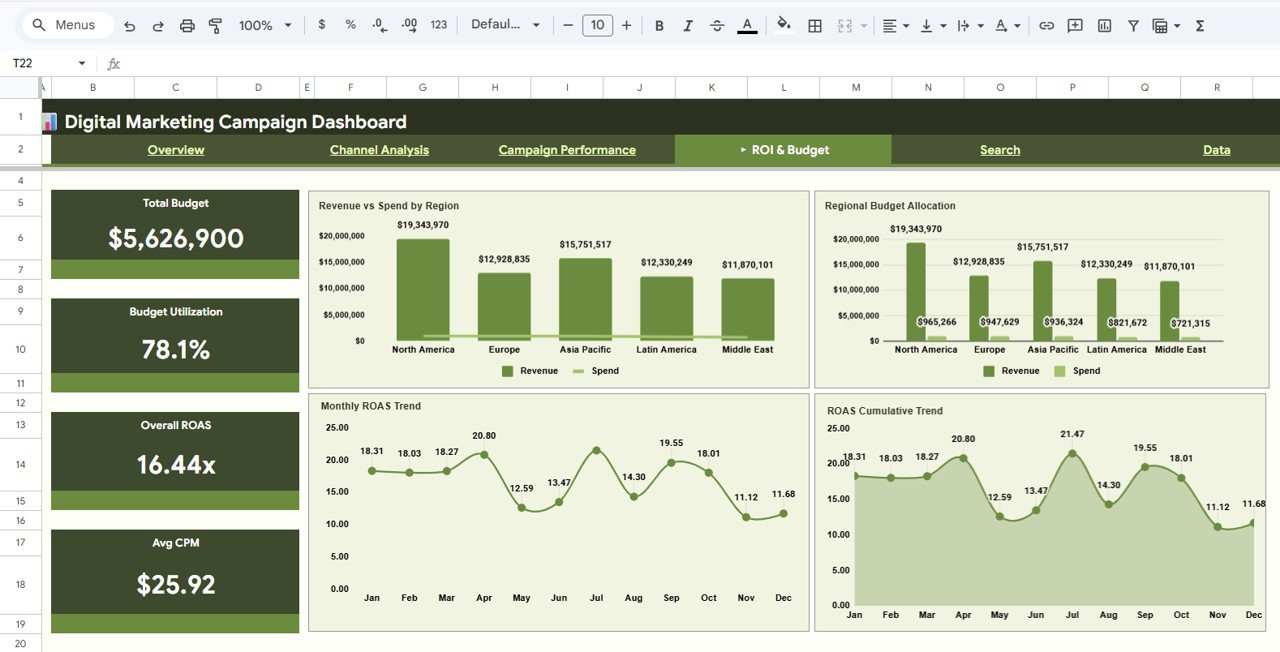1280x652 pixels.
Task: Toggle italic formatting
Action: click(x=688, y=24)
